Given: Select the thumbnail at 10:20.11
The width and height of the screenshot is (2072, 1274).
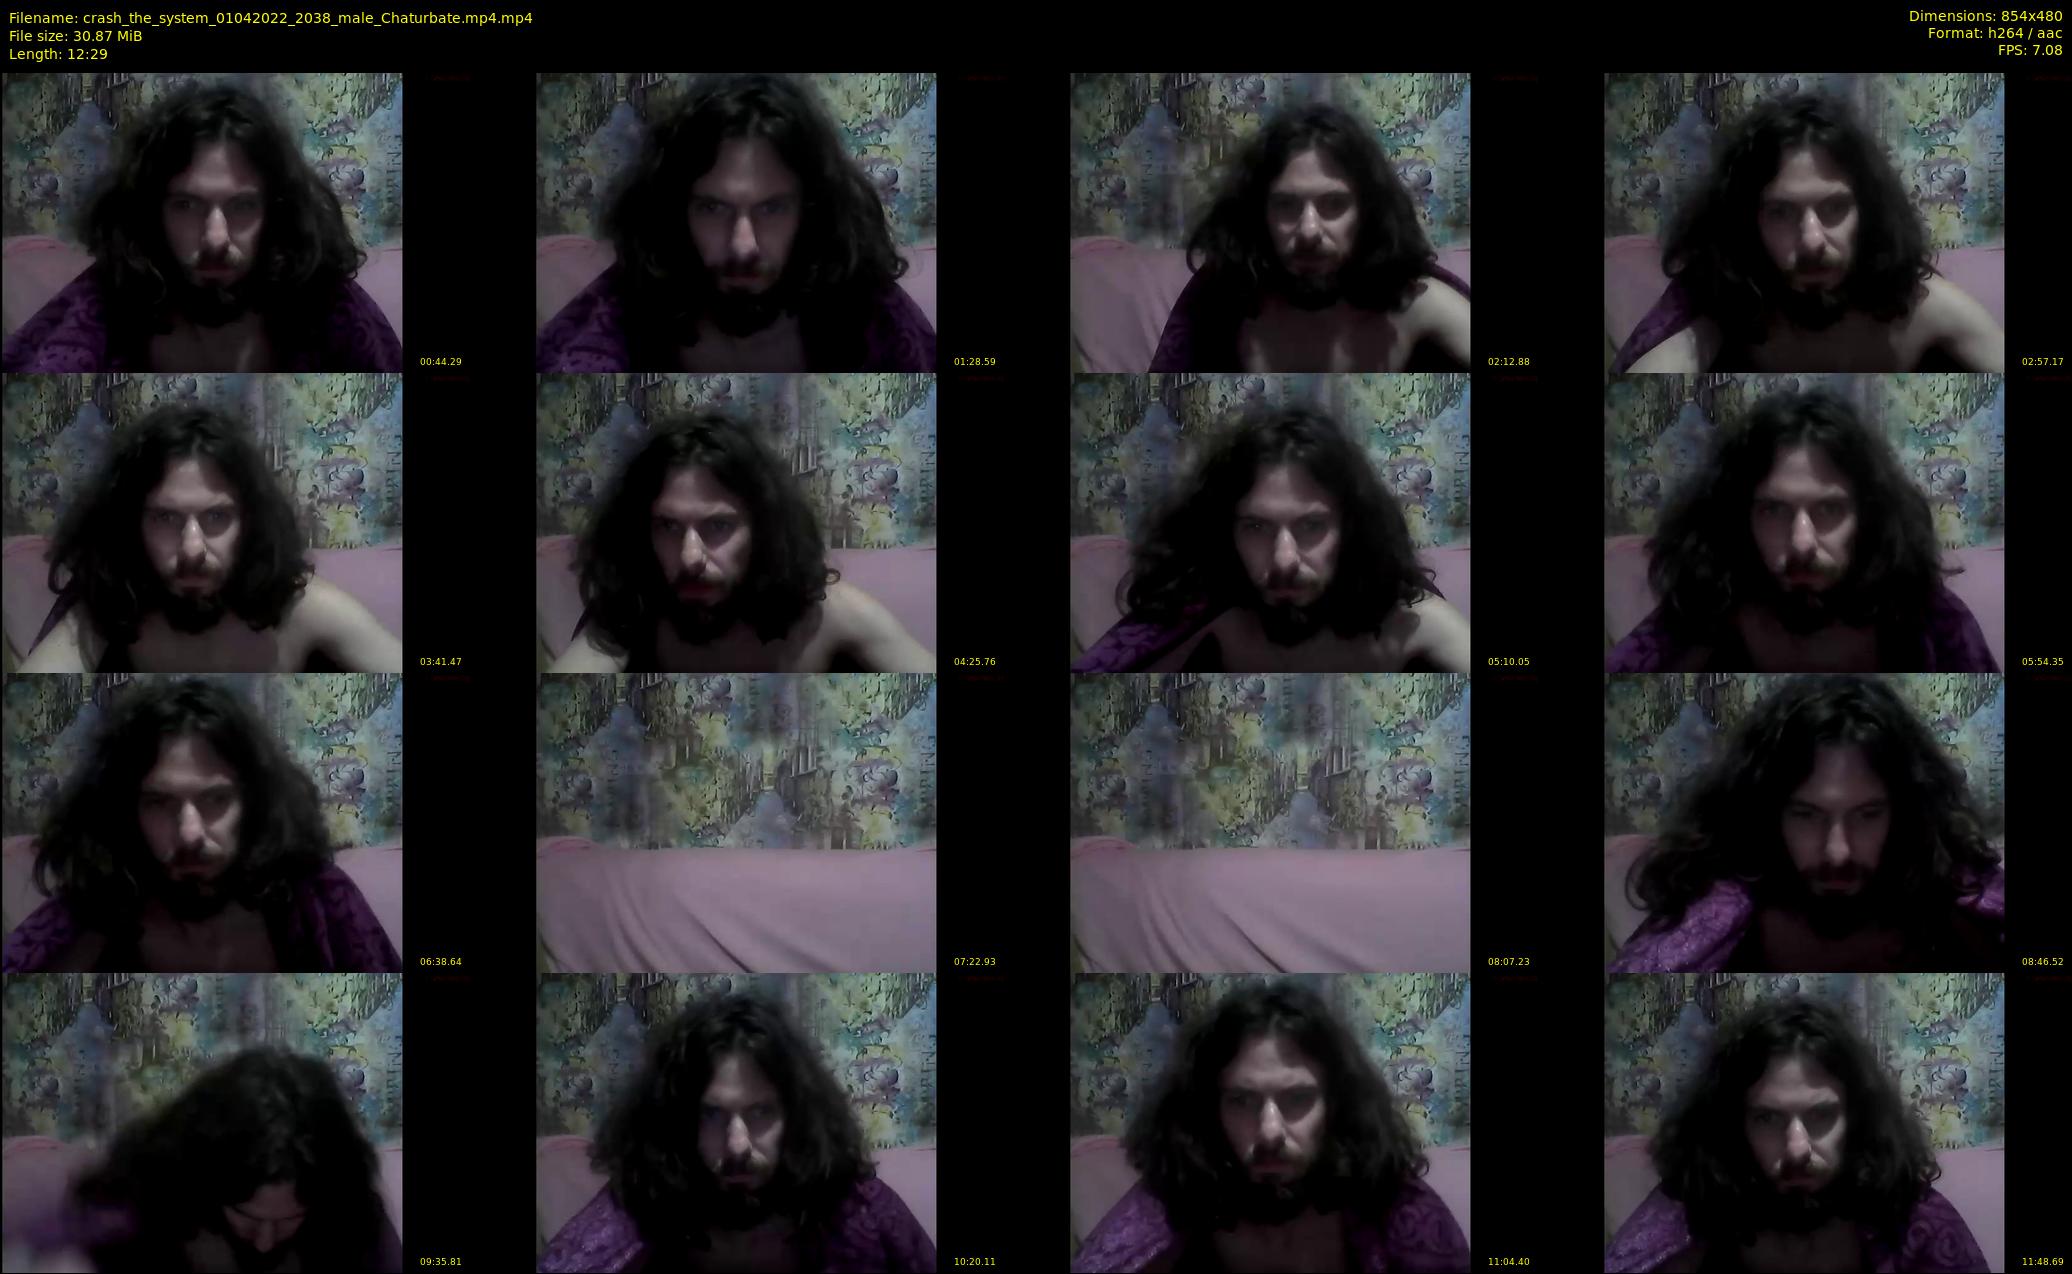Looking at the screenshot, I should (736, 1122).
